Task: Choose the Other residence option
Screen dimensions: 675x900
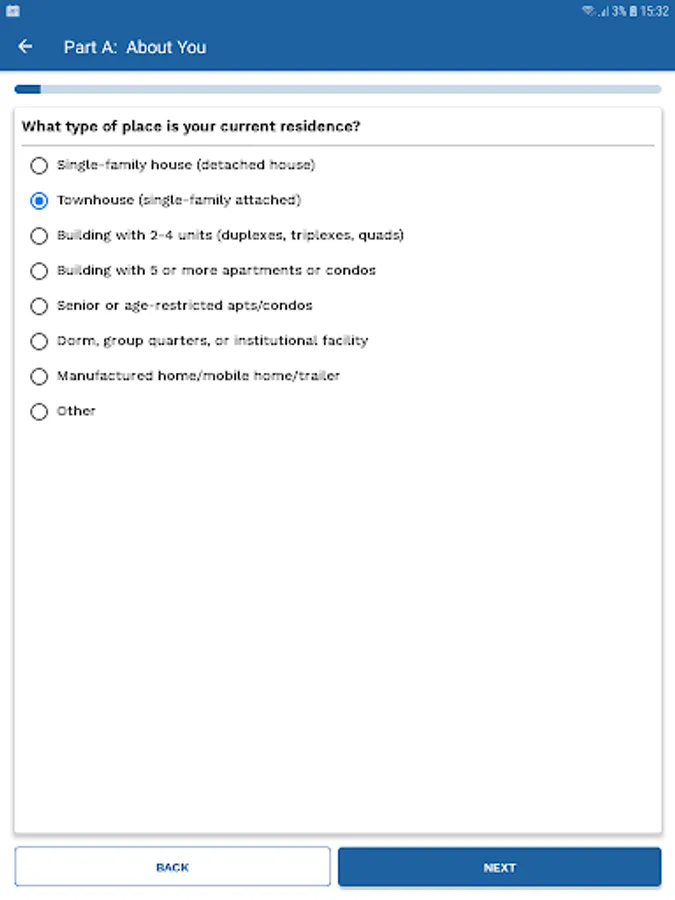Action: point(39,412)
